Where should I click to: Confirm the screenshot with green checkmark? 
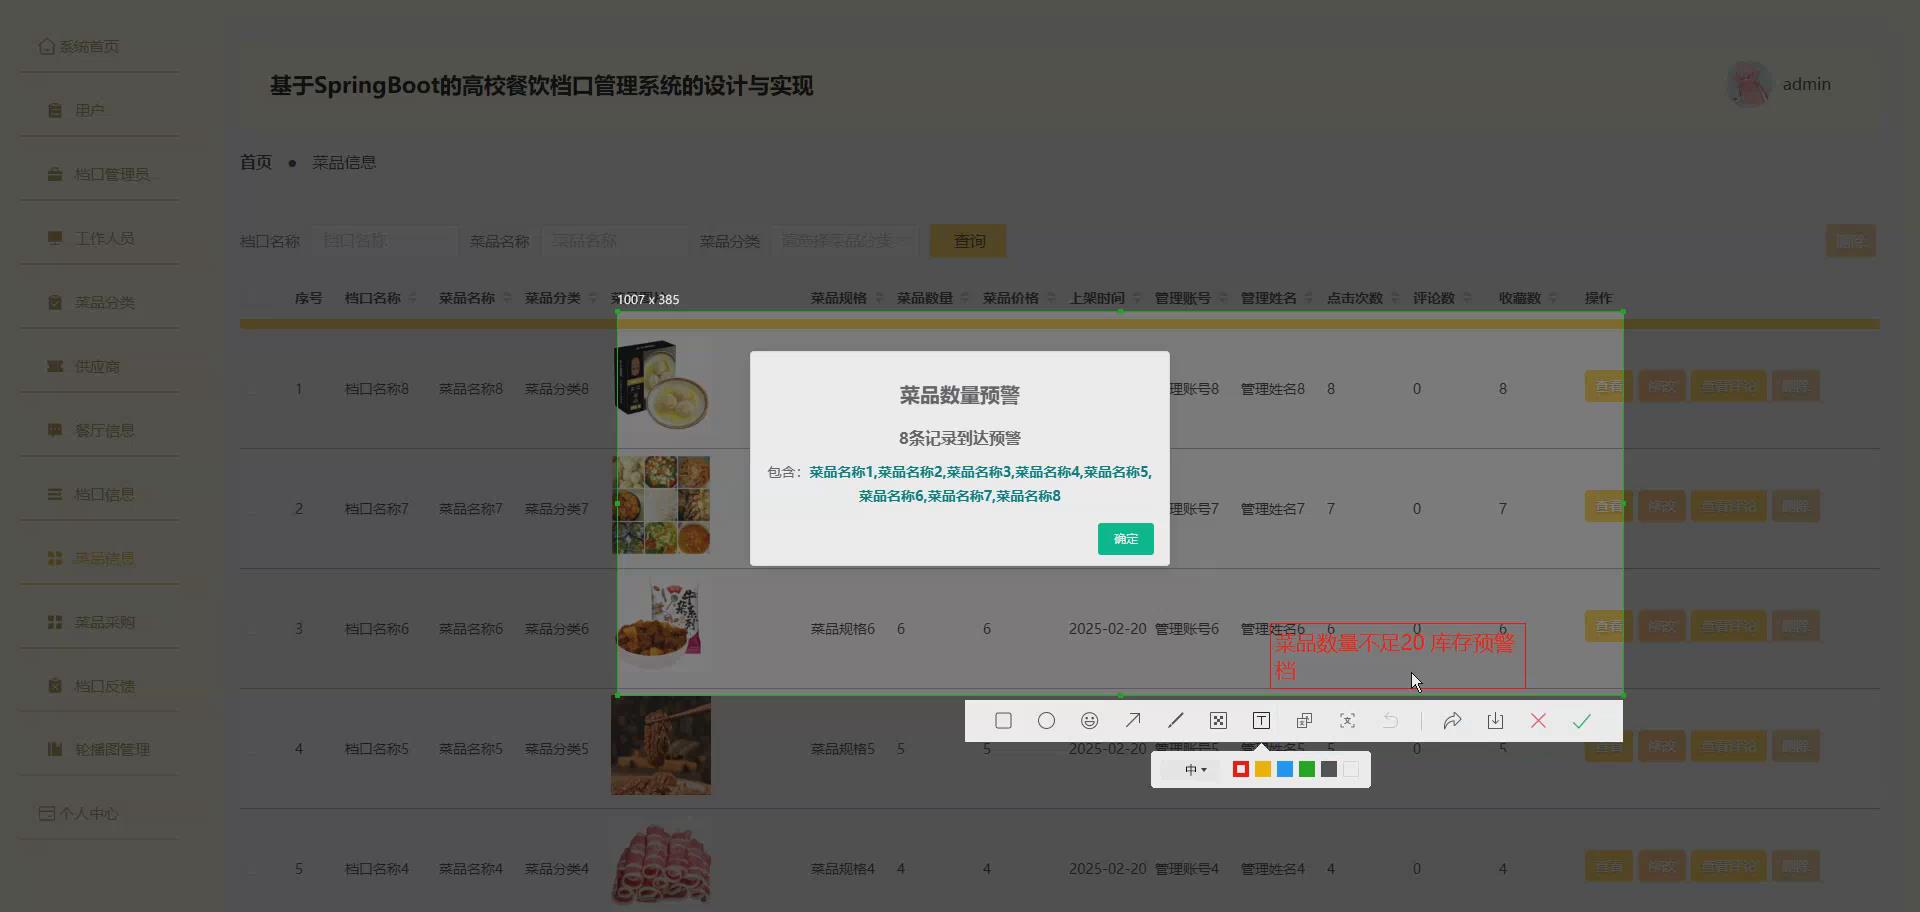coord(1581,721)
